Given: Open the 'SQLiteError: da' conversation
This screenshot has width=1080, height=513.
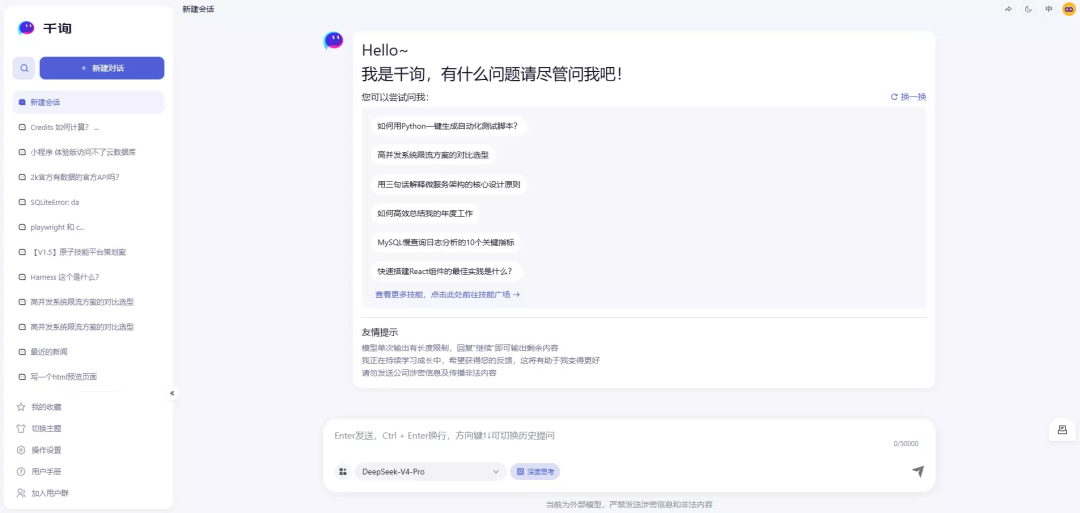Looking at the screenshot, I should tap(88, 202).
